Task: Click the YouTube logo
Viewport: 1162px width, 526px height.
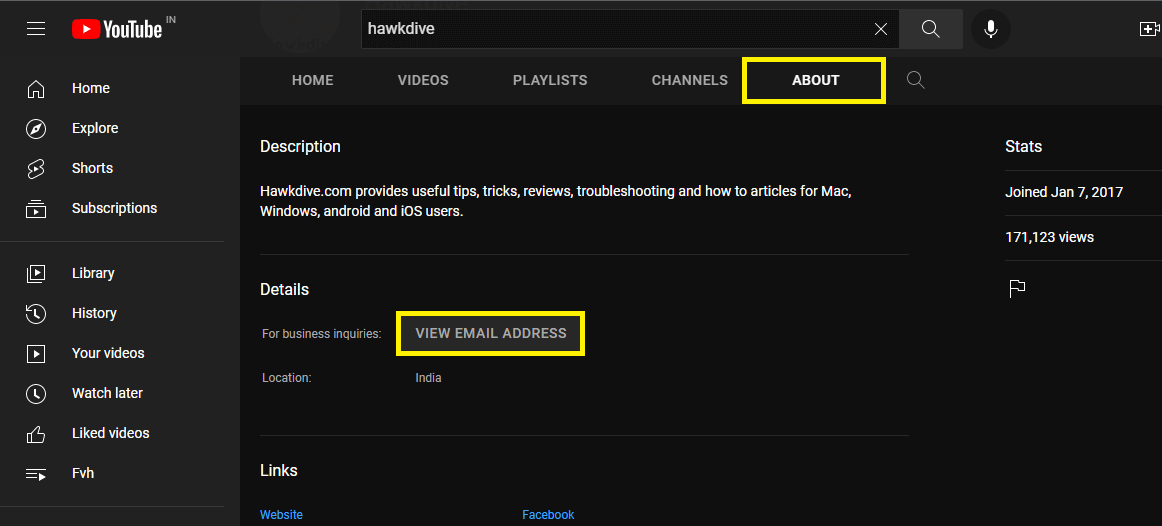Action: pyautogui.click(x=118, y=29)
